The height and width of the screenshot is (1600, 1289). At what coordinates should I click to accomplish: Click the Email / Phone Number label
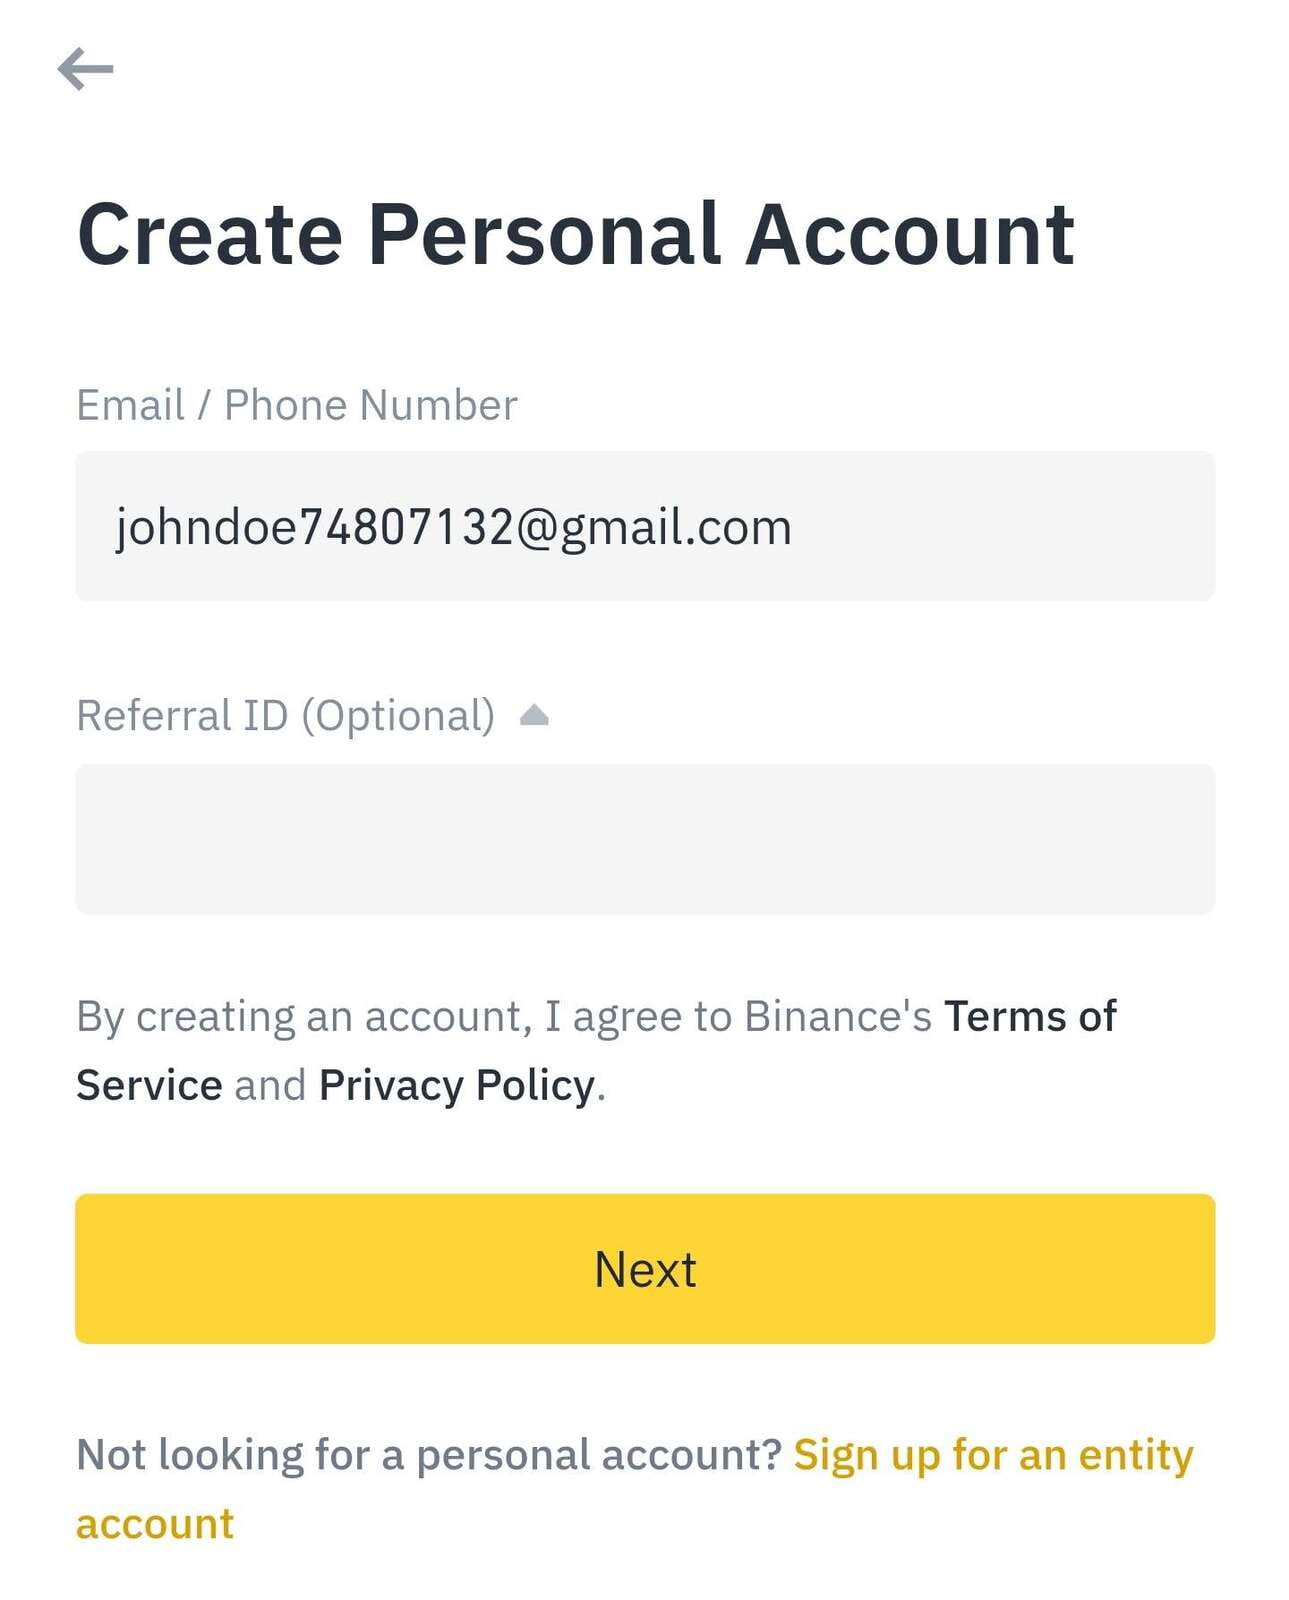(296, 405)
